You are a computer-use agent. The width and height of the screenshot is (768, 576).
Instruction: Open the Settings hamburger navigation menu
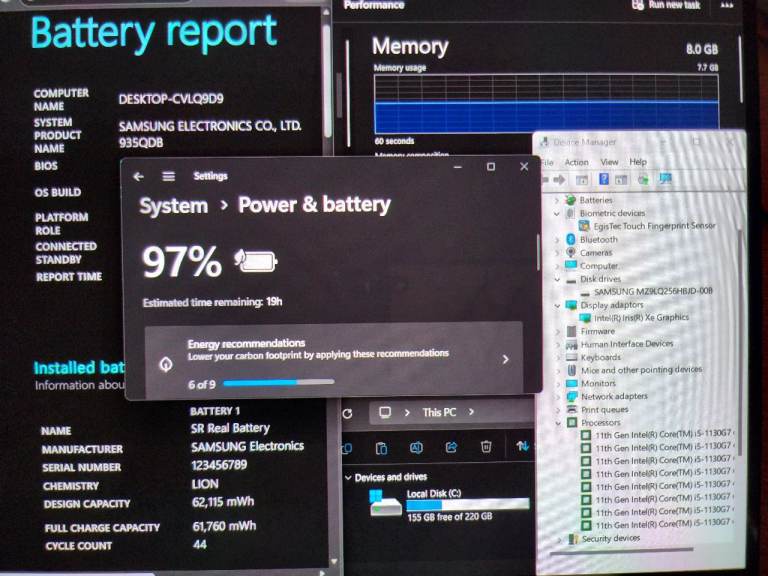pyautogui.click(x=169, y=176)
